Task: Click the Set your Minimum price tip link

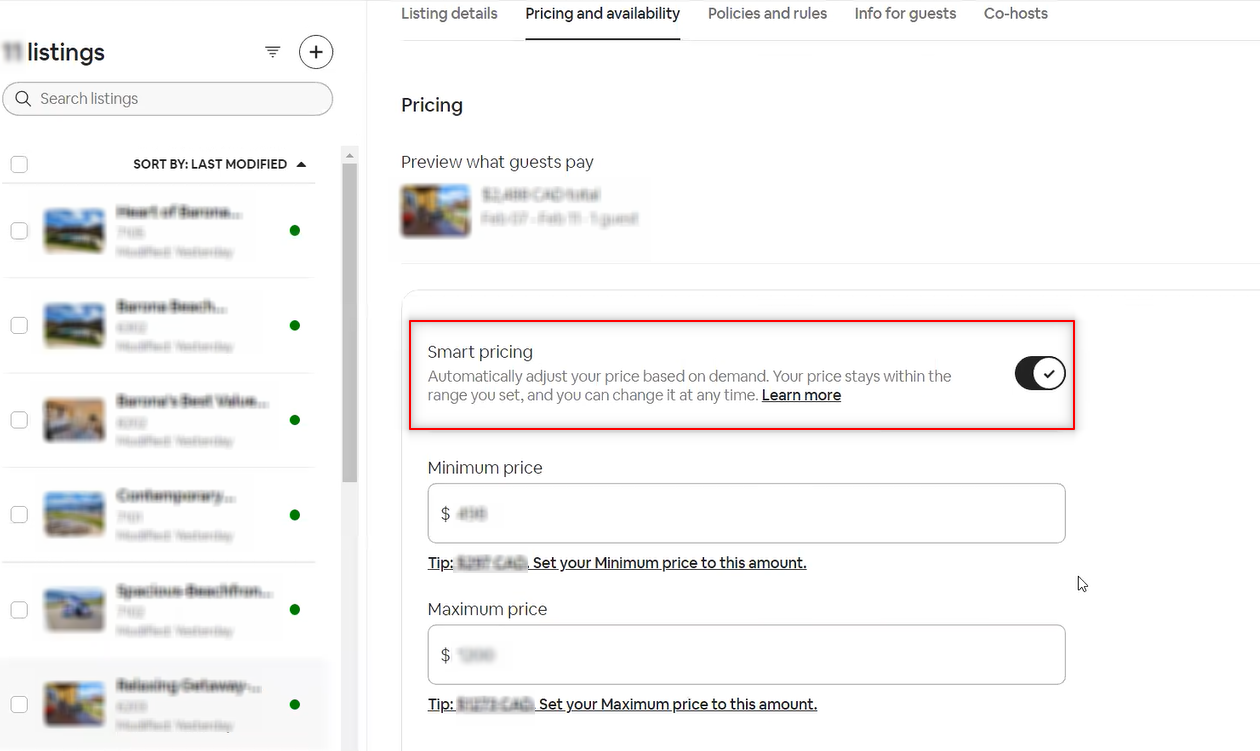Action: (x=668, y=563)
